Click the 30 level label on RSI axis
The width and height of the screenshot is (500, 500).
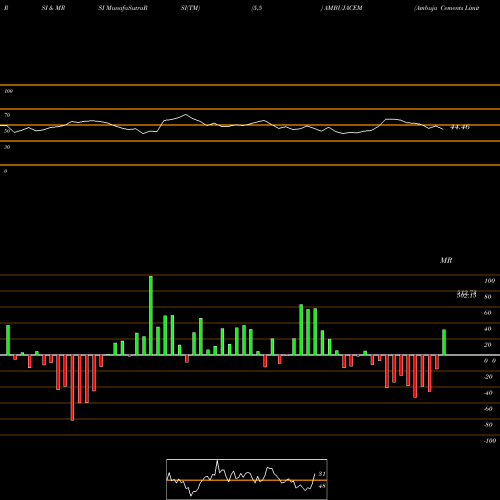7,147
